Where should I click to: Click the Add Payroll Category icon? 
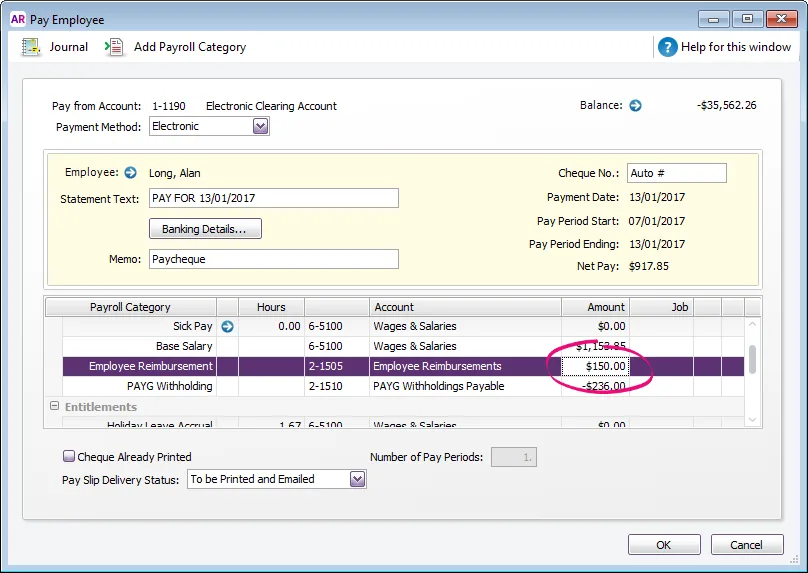[114, 47]
